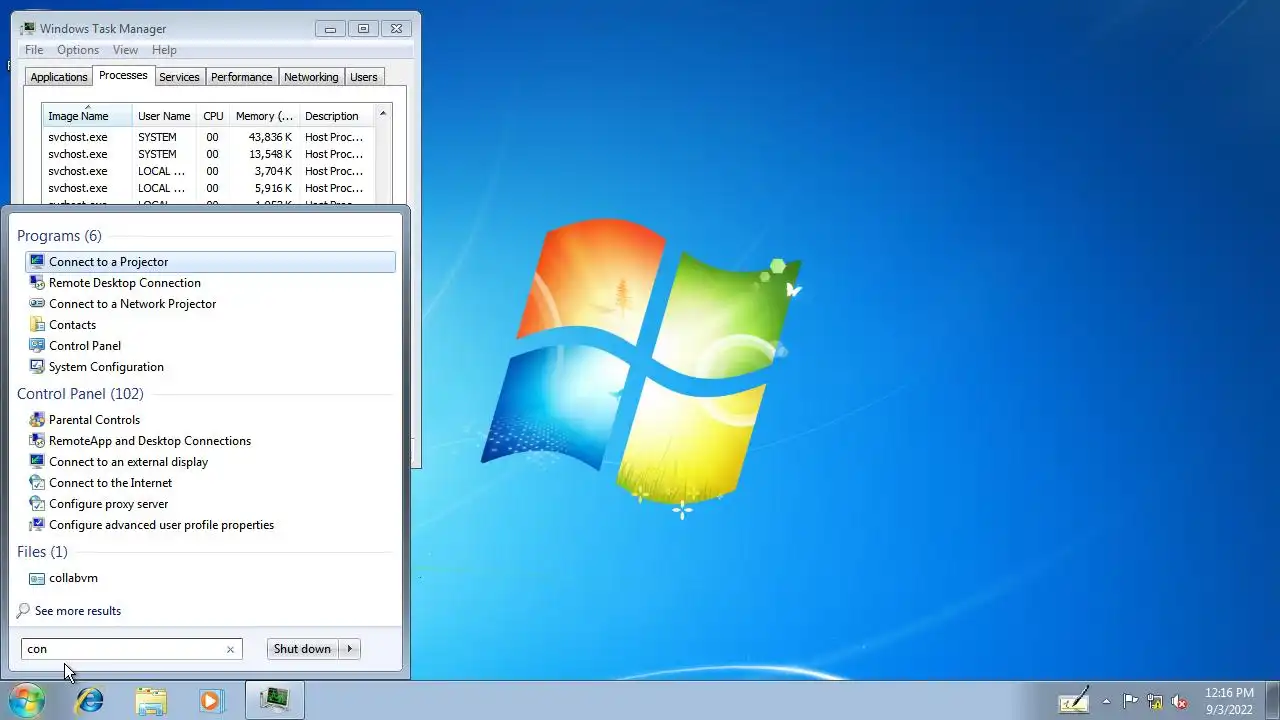Screen dimensions: 1280x720
Task: Open Windows Explorer from the taskbar
Action: point(151,700)
